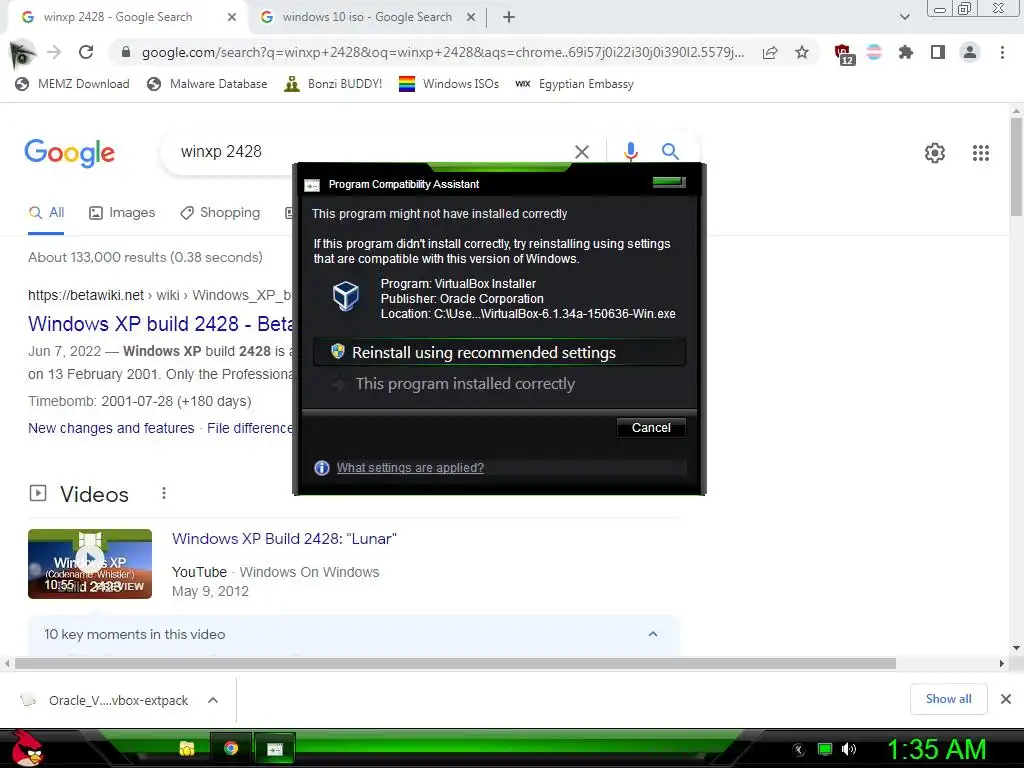The height and width of the screenshot is (768, 1024).
Task: Click the Chrome address bar URL
Action: (x=443, y=52)
